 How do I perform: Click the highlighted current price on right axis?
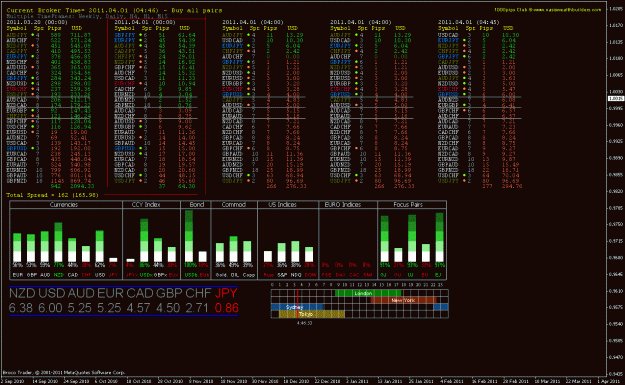(x=616, y=98)
